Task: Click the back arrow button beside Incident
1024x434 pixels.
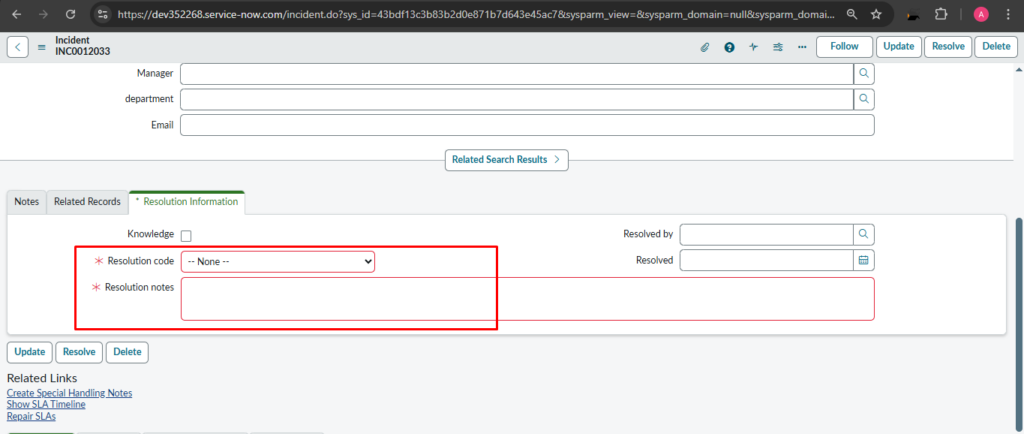Action: pyautogui.click(x=18, y=47)
